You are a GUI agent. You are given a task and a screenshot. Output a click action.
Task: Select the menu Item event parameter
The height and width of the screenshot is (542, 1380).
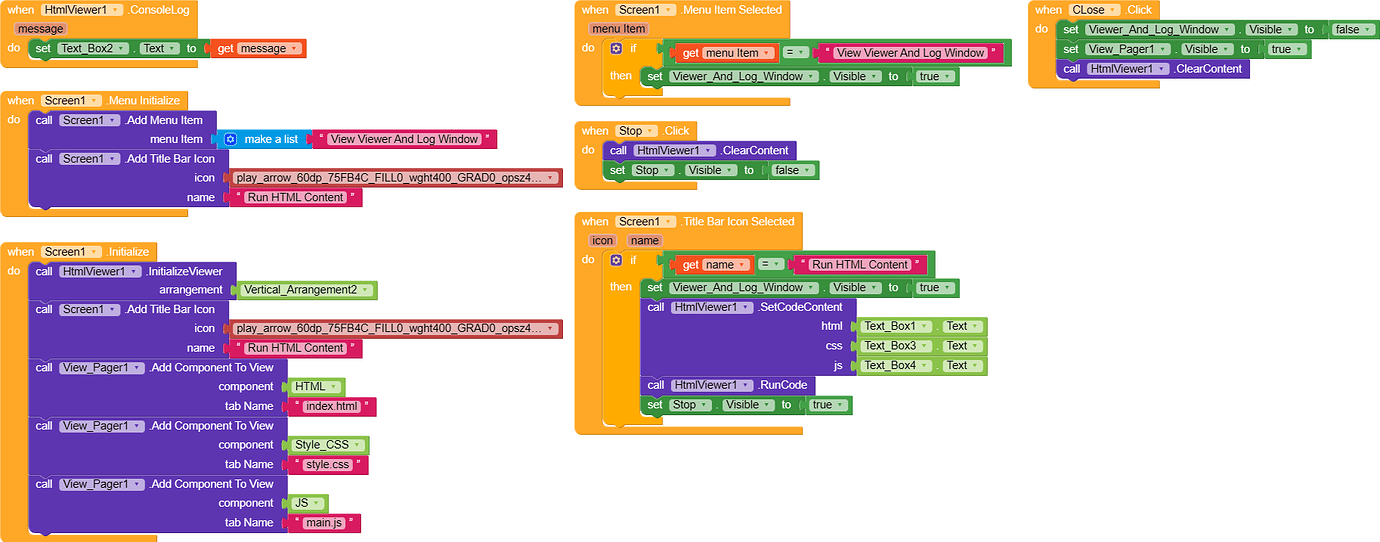point(620,29)
